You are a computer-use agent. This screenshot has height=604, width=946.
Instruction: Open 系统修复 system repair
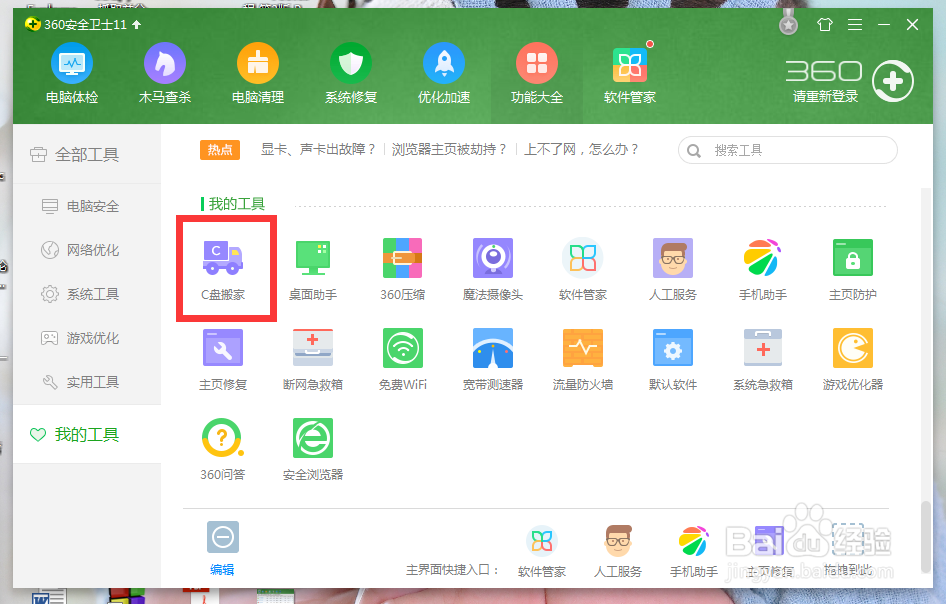(x=351, y=72)
